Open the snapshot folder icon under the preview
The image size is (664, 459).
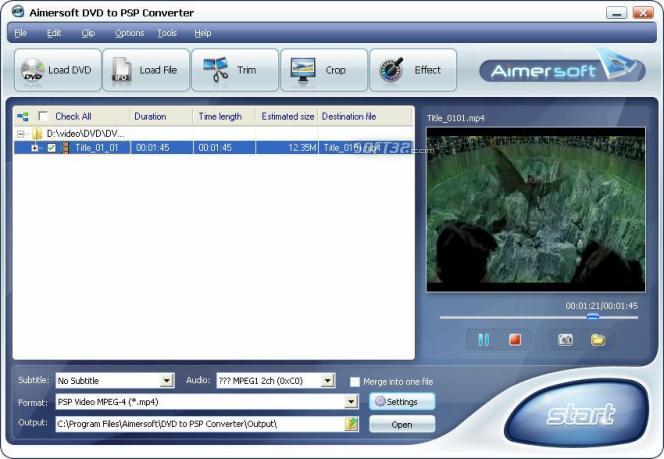click(x=598, y=340)
